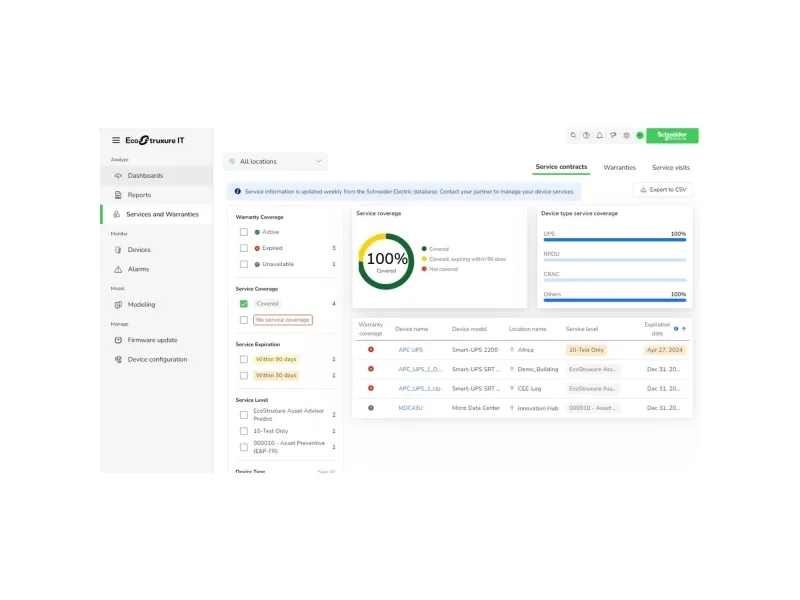Open Devices in the sidebar
Screen dimensions: 800x600
(157, 249)
